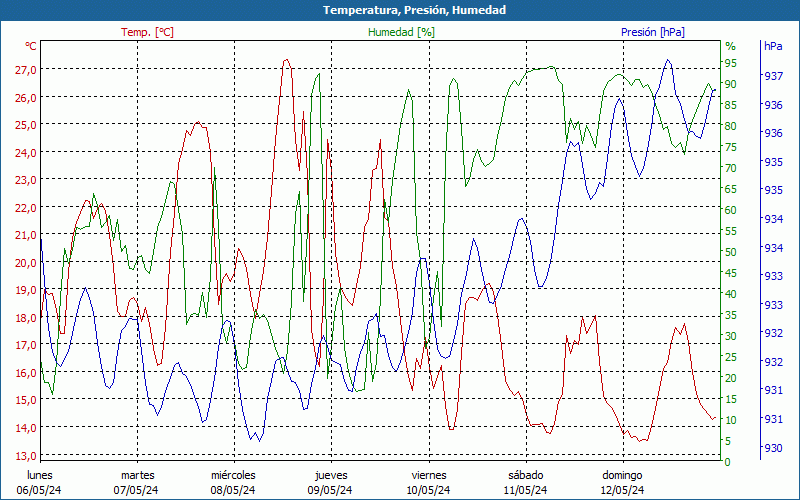Select the green '45' humidity axis value
800x500 pixels.
(731, 272)
